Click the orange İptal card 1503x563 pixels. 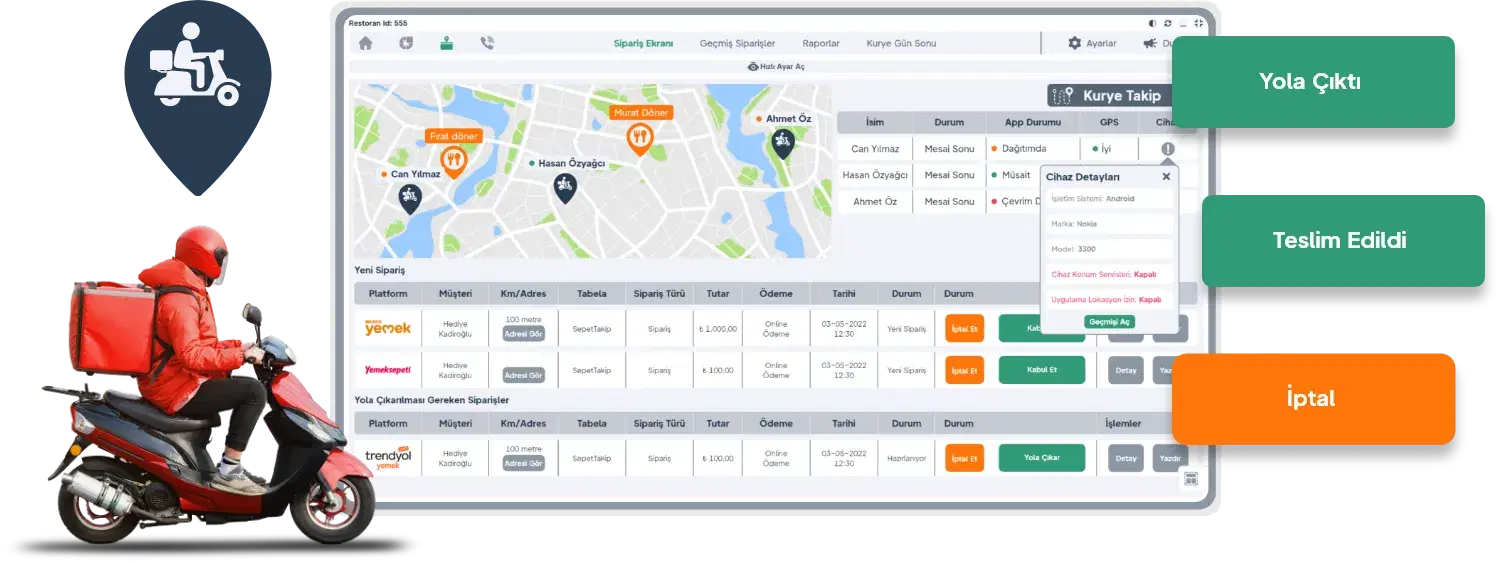pyautogui.click(x=1312, y=398)
